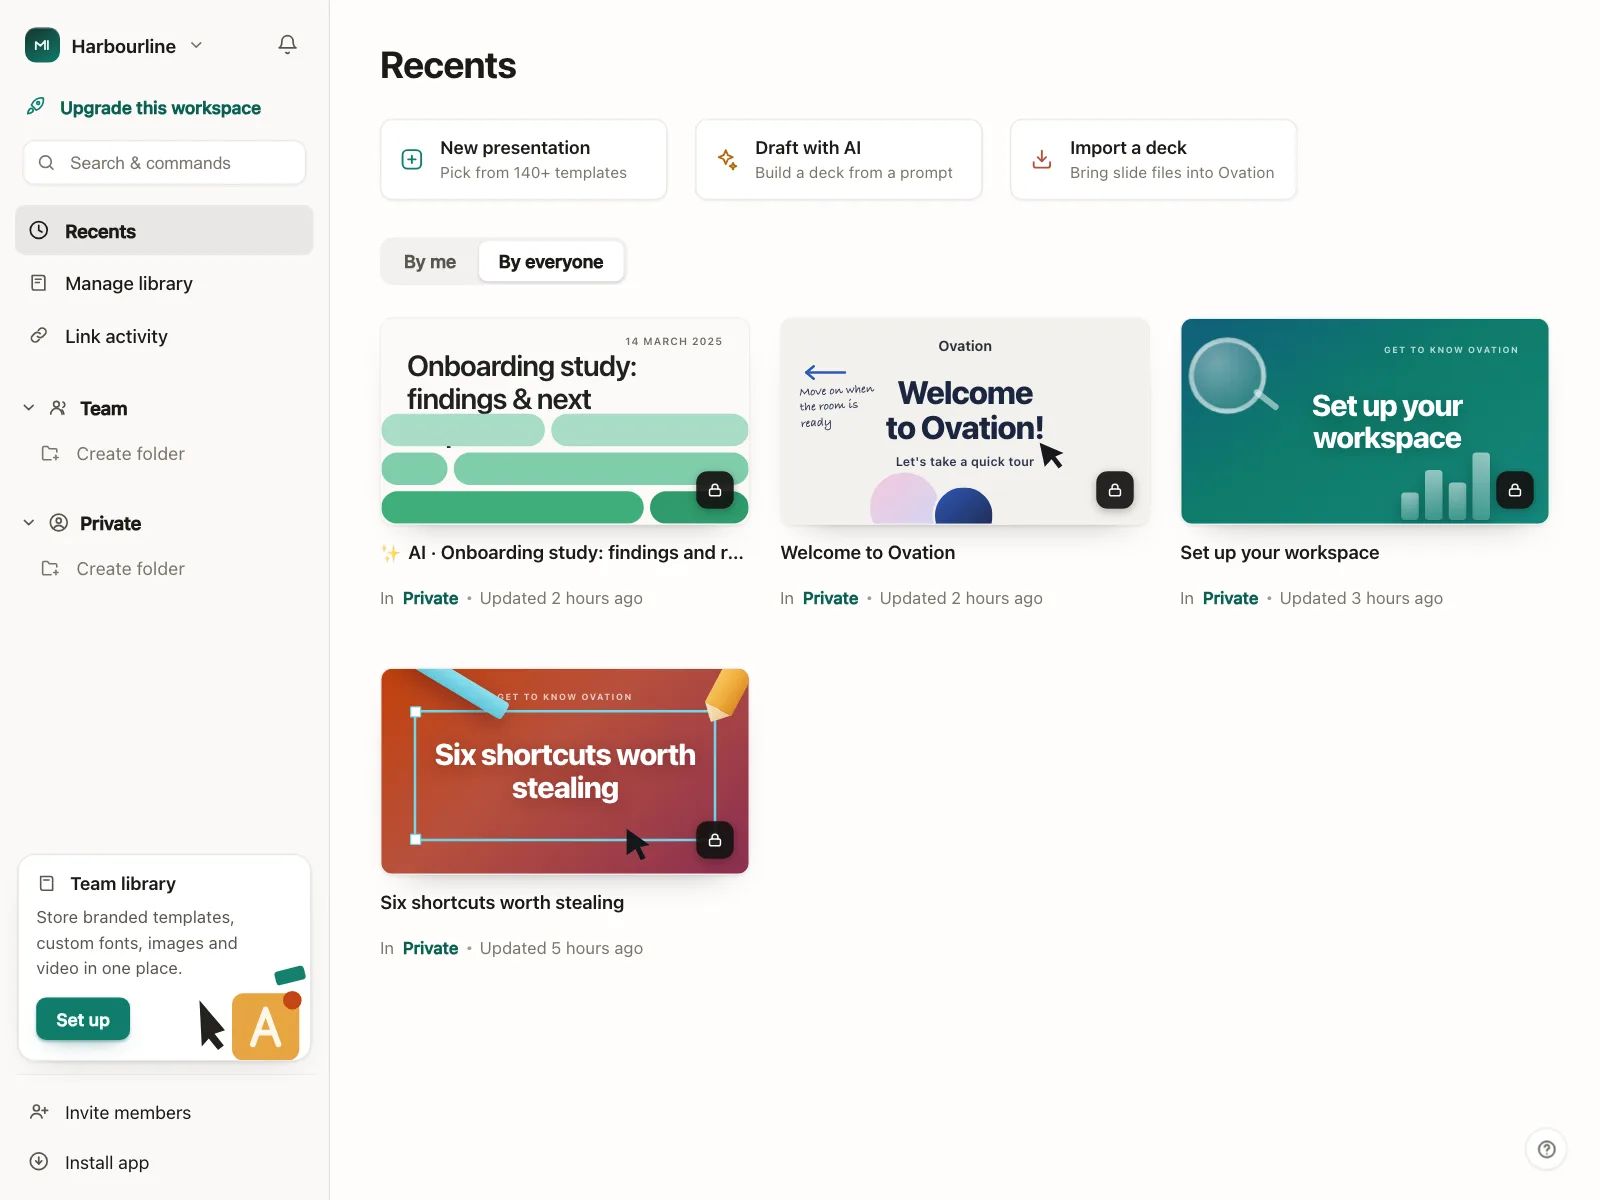Click the Install app download icon
This screenshot has height=1200, width=1600.
click(39, 1161)
